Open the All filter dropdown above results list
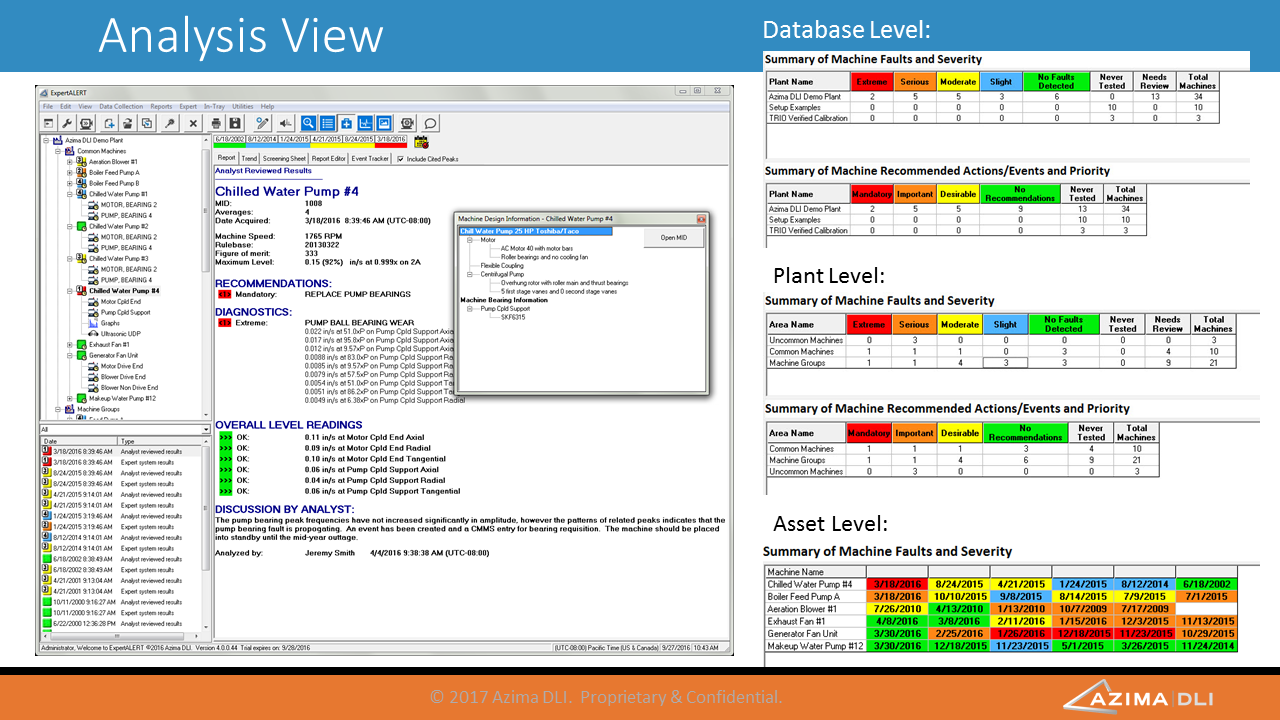The height and width of the screenshot is (720, 1280). pos(206,429)
